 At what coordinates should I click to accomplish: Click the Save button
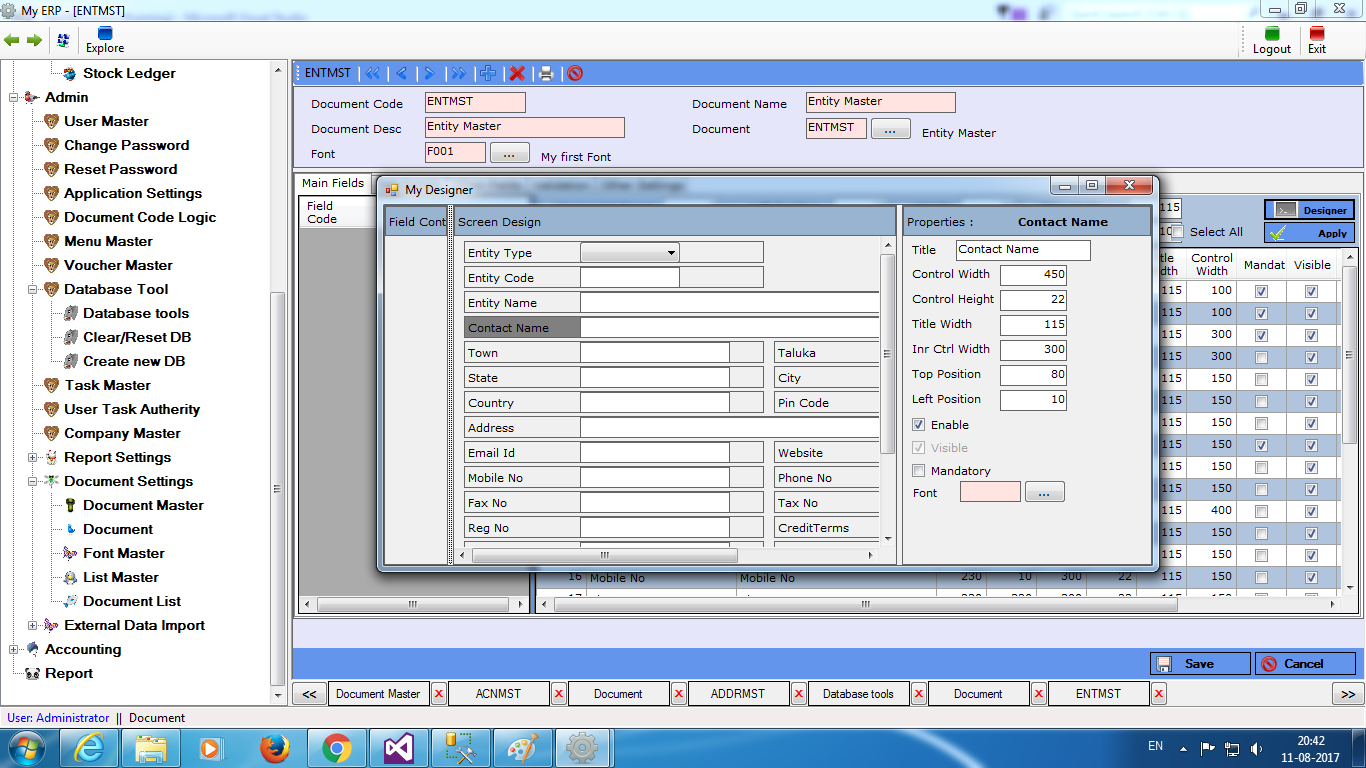[1200, 664]
